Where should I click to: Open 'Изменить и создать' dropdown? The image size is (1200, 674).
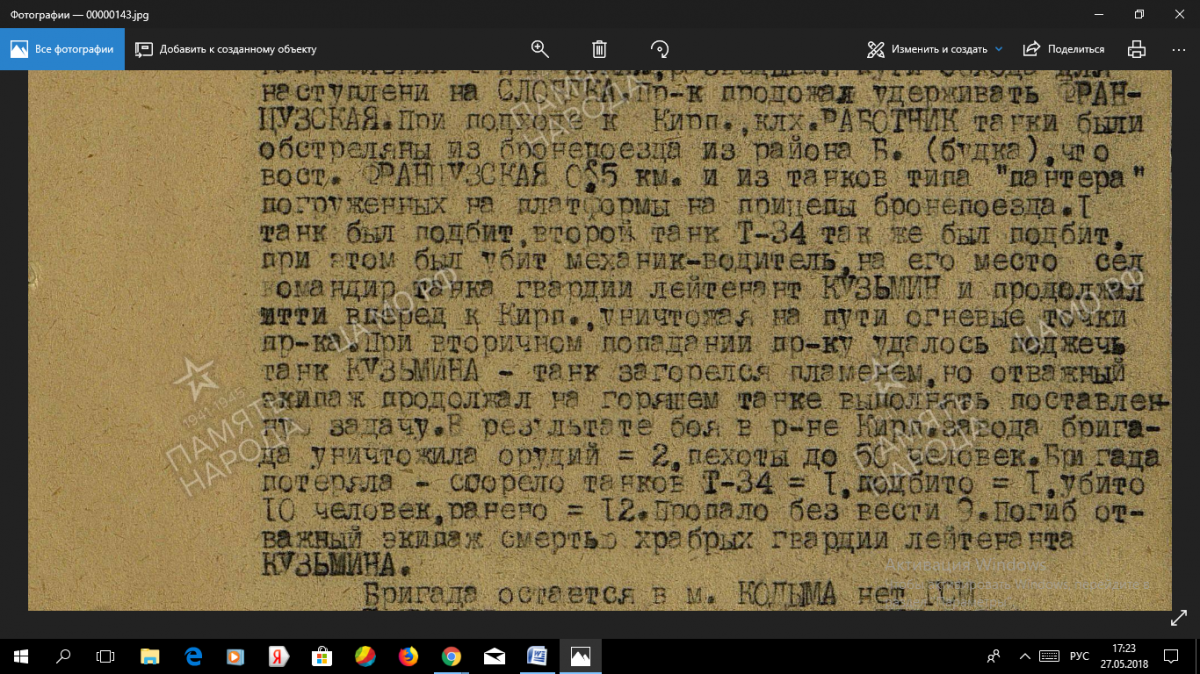935,49
